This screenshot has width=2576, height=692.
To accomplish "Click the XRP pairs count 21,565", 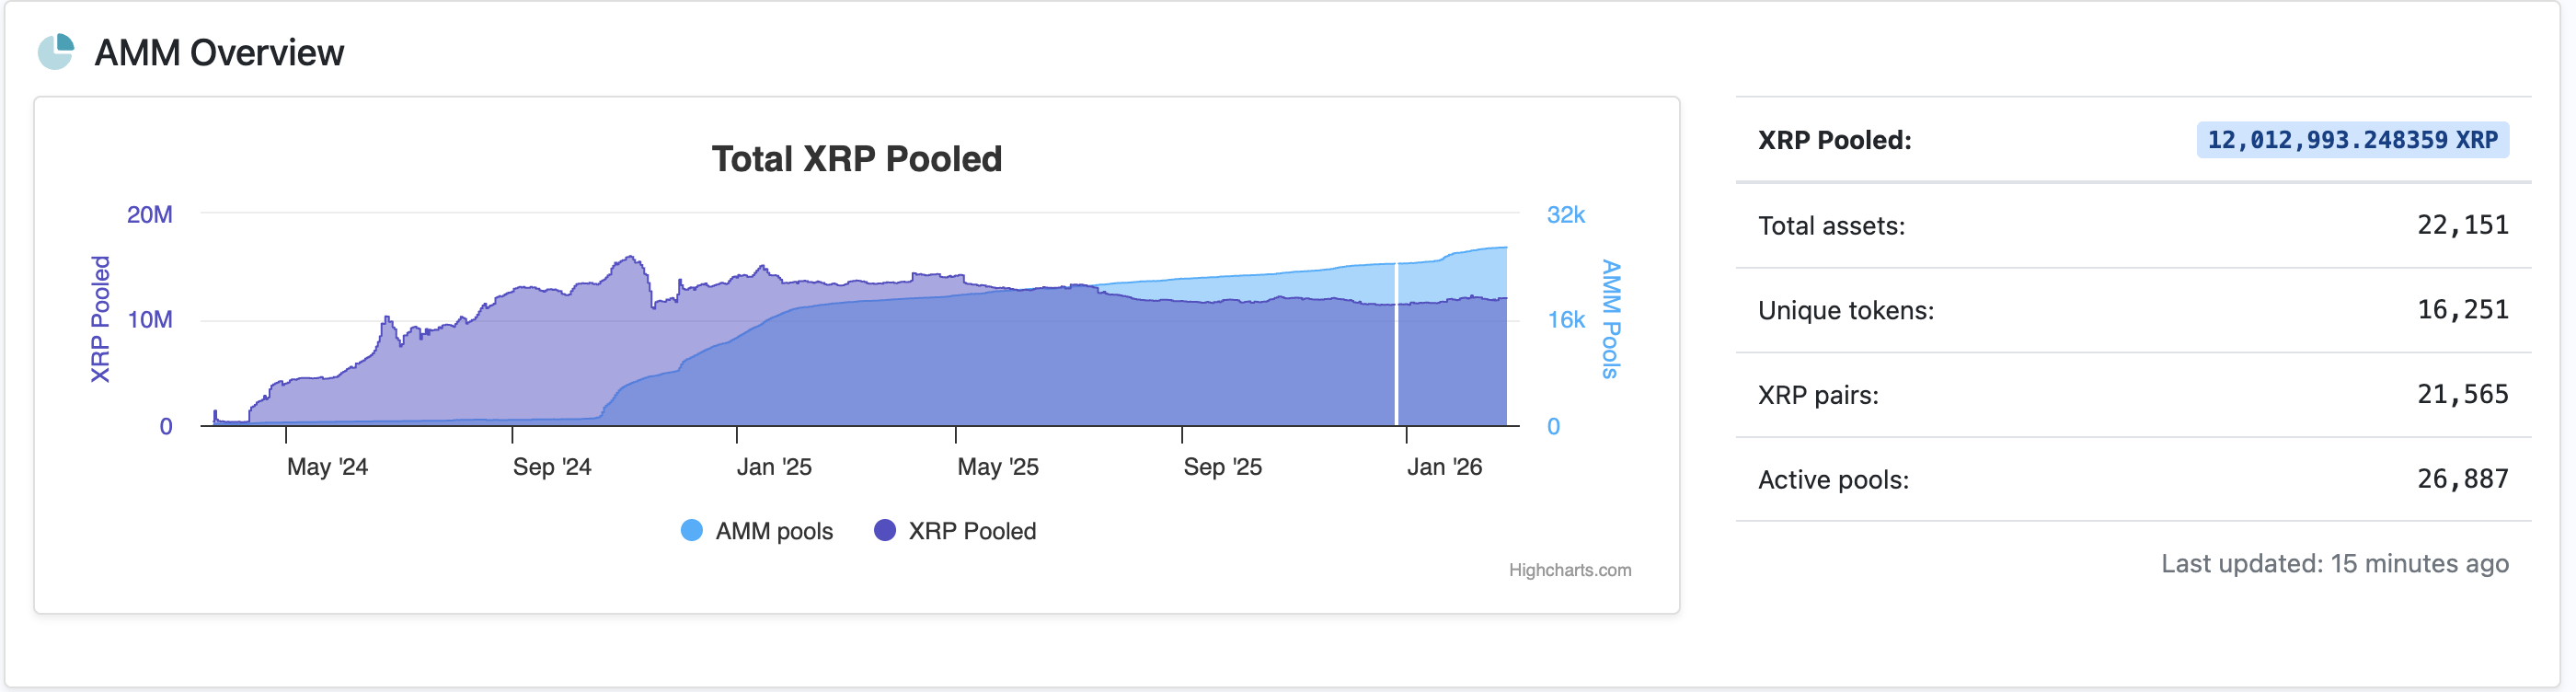I will [2462, 395].
